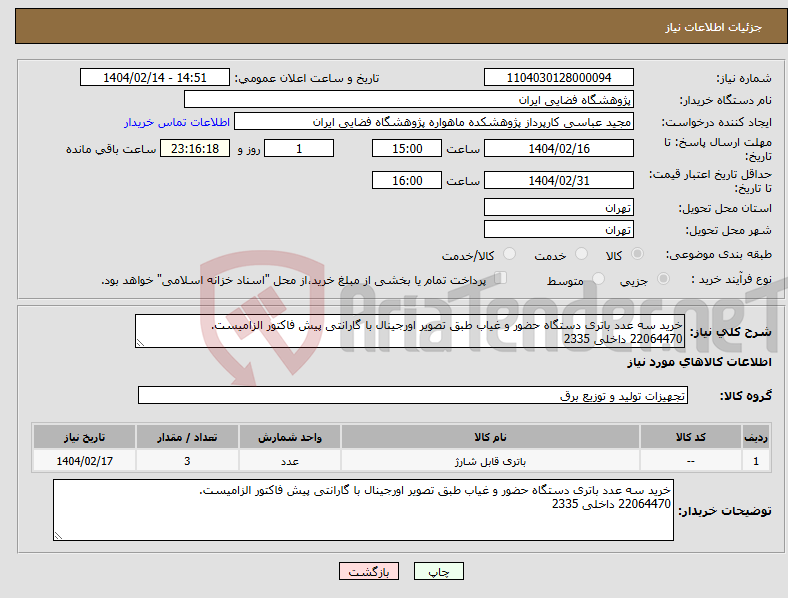Click the چاپ (print) button
This screenshot has width=788, height=598.
tap(438, 571)
